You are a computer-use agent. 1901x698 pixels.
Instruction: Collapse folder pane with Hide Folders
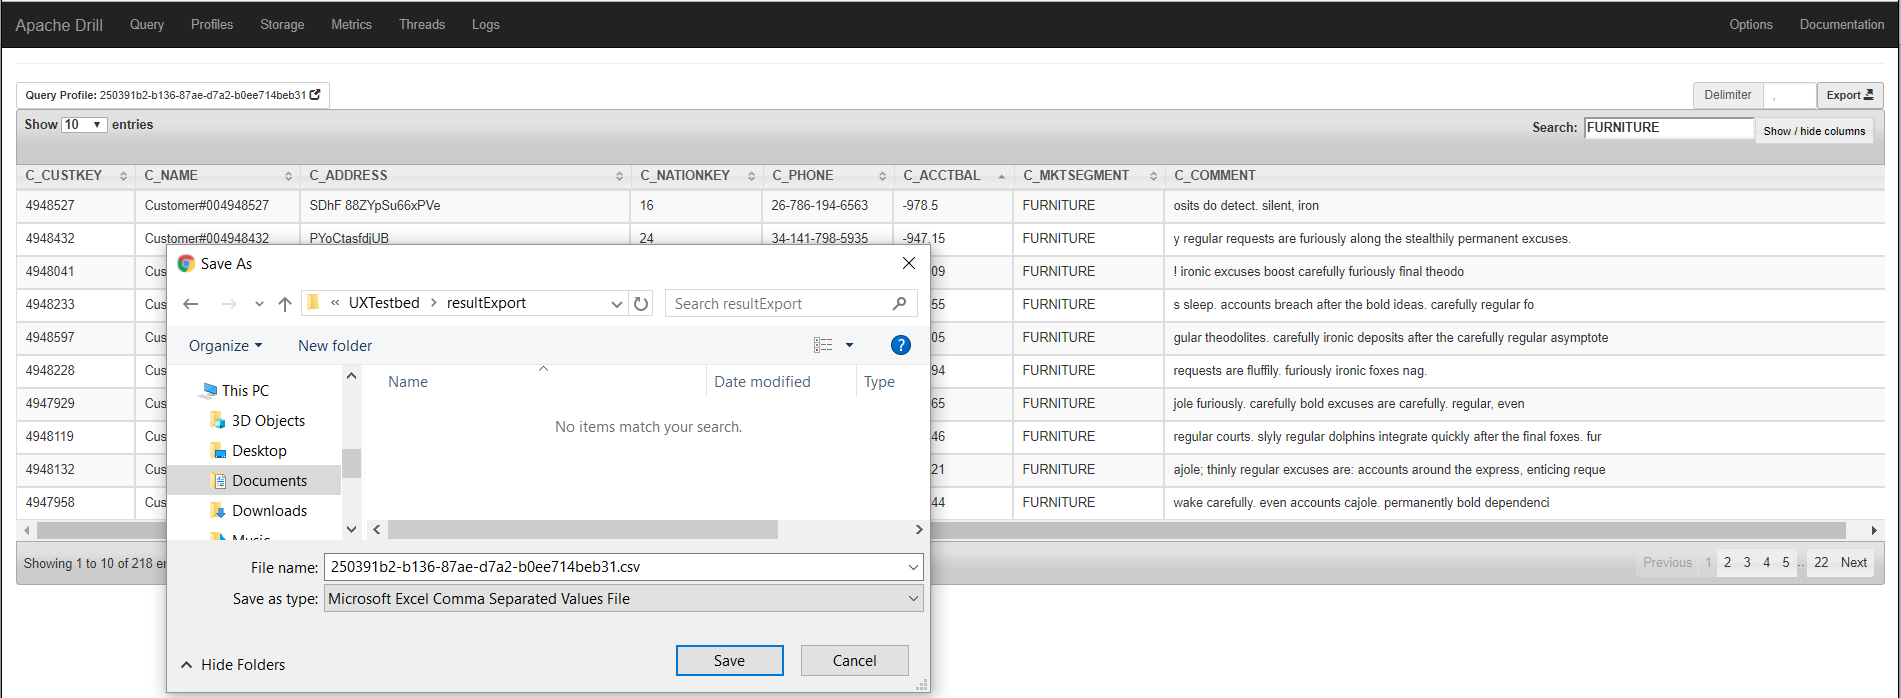233,665
